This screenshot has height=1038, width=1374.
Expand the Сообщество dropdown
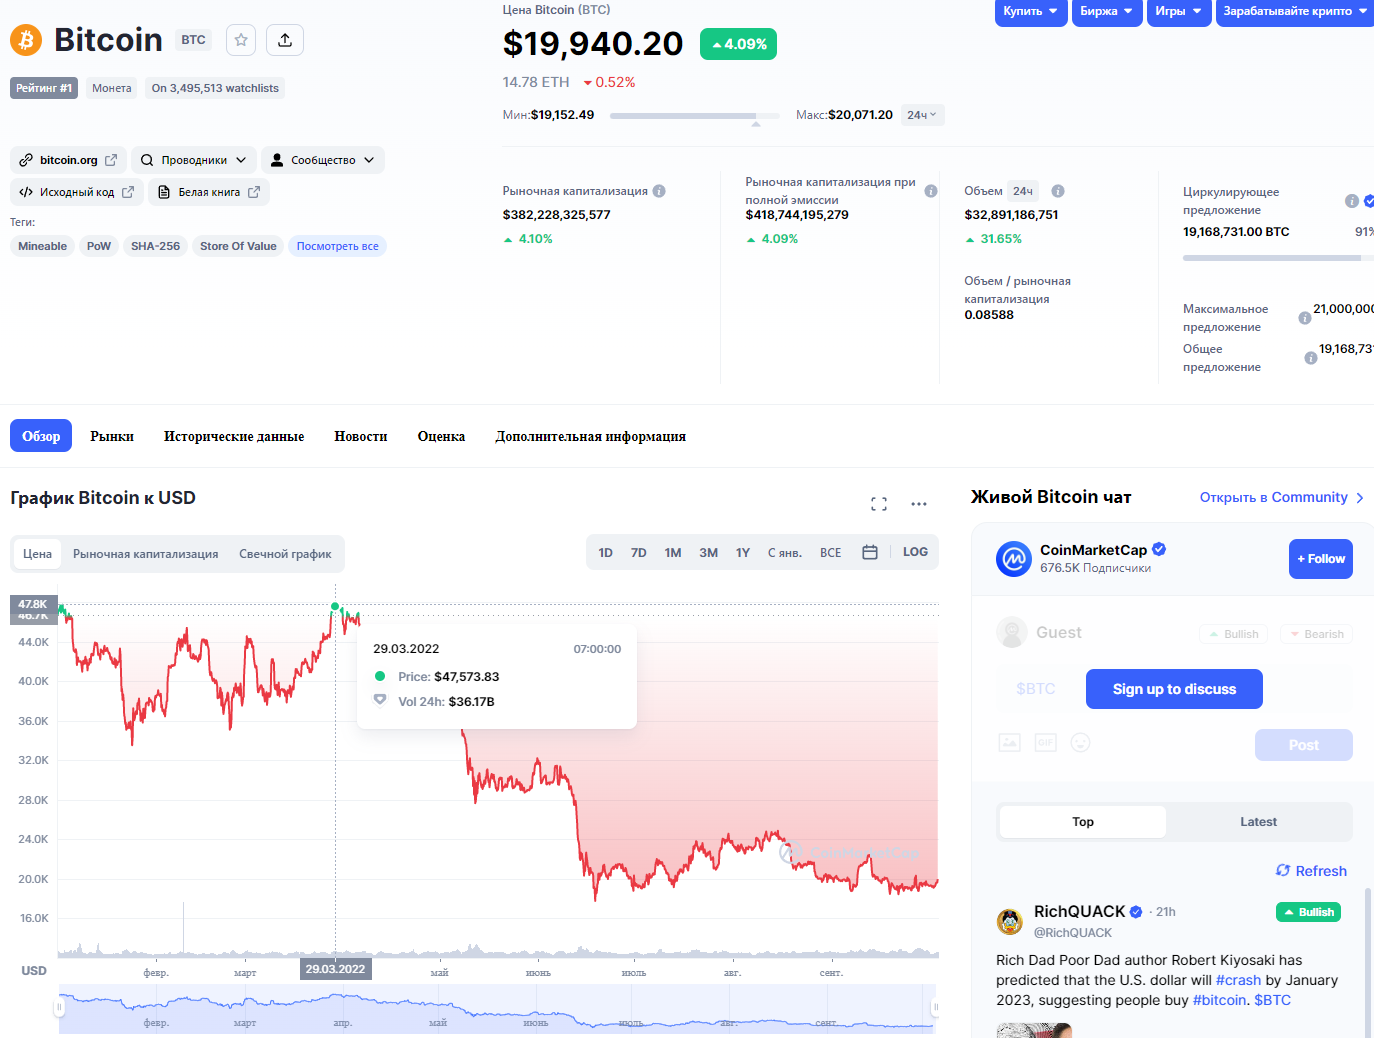(323, 160)
